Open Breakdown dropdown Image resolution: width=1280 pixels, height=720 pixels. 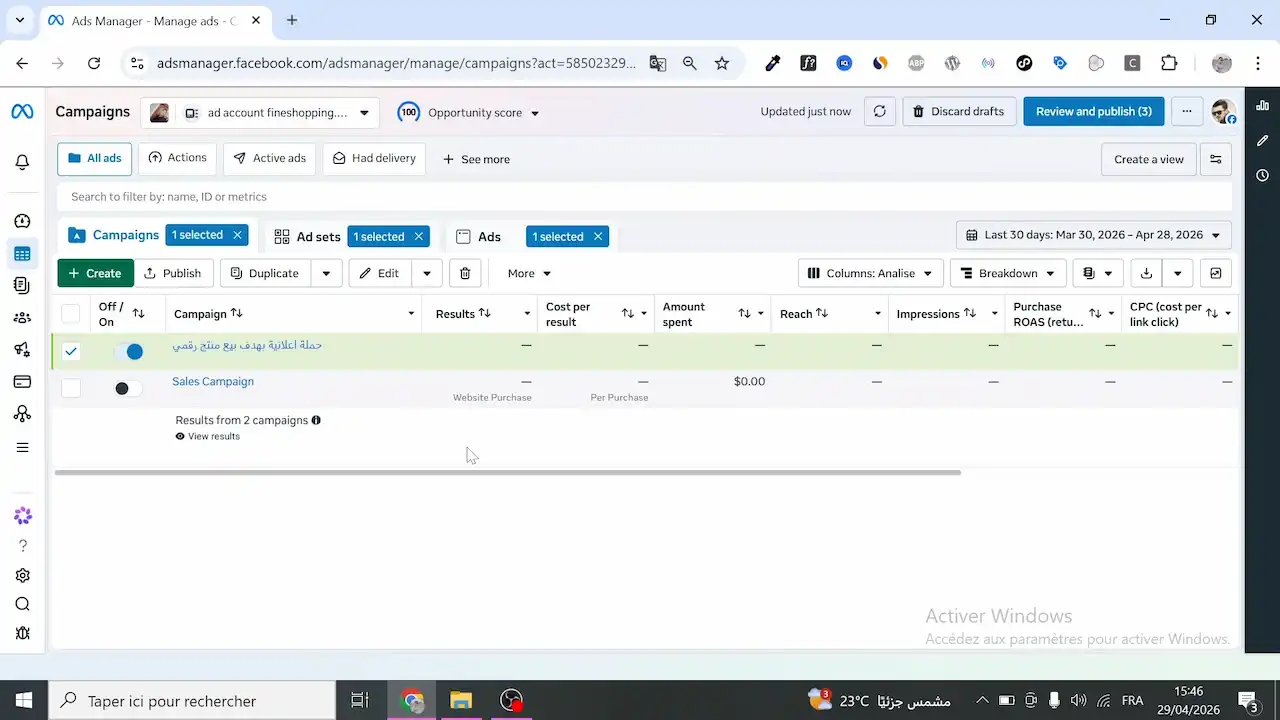point(1008,273)
